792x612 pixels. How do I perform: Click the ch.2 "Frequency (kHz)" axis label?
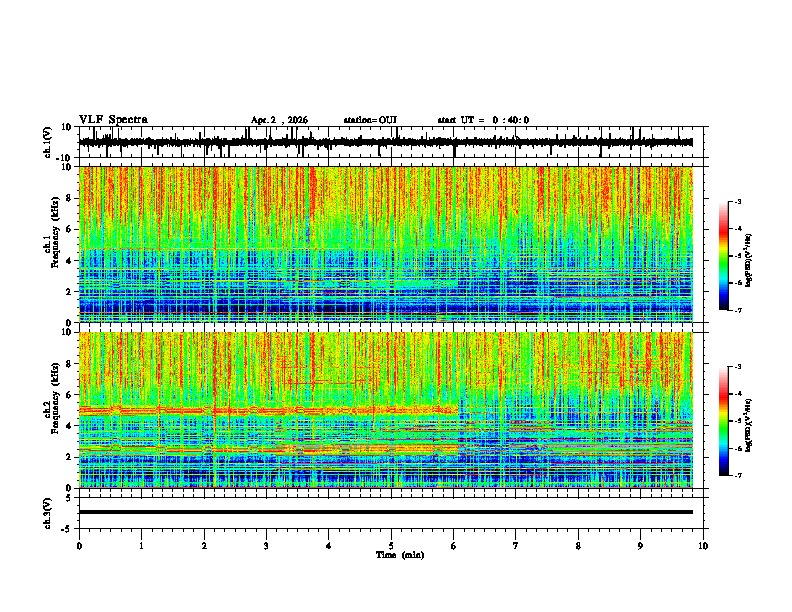[55, 398]
